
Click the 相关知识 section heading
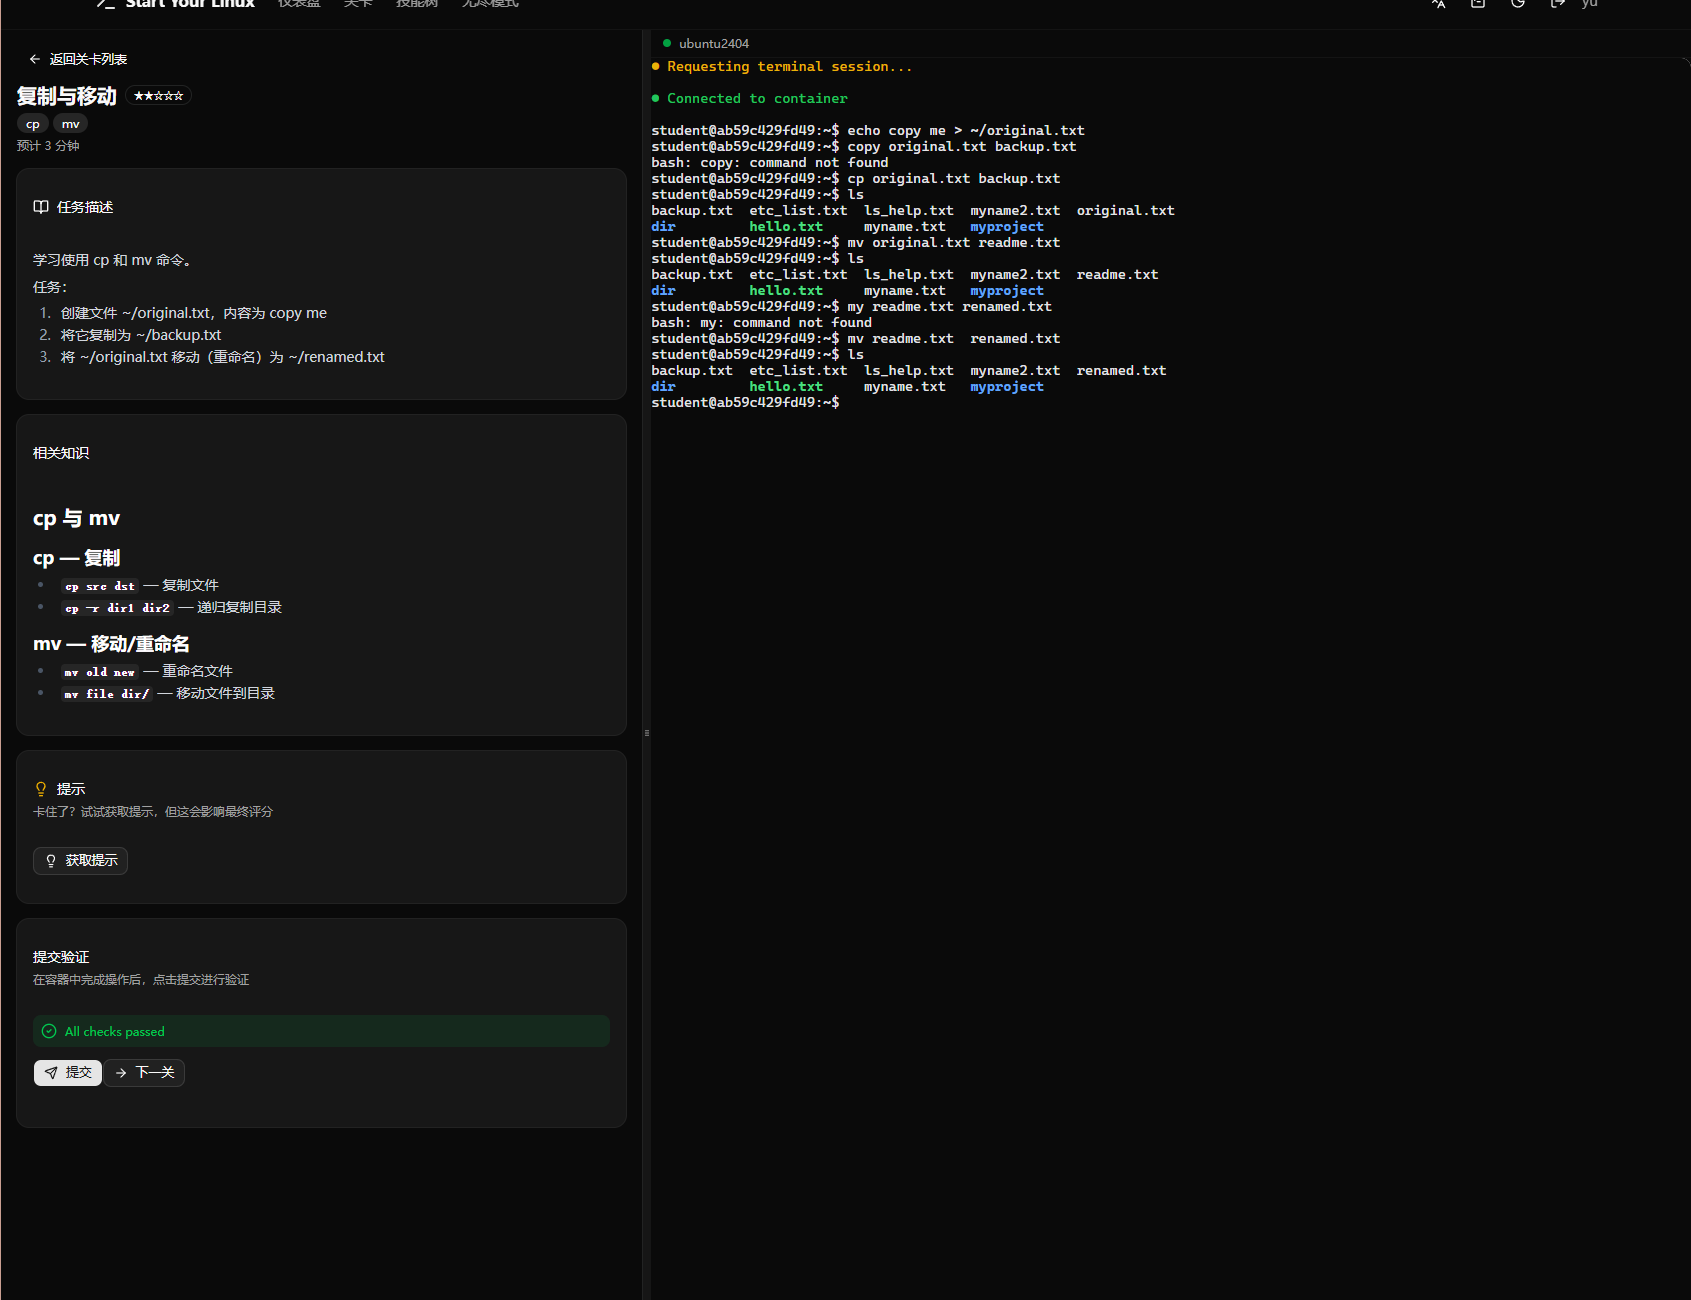61,453
